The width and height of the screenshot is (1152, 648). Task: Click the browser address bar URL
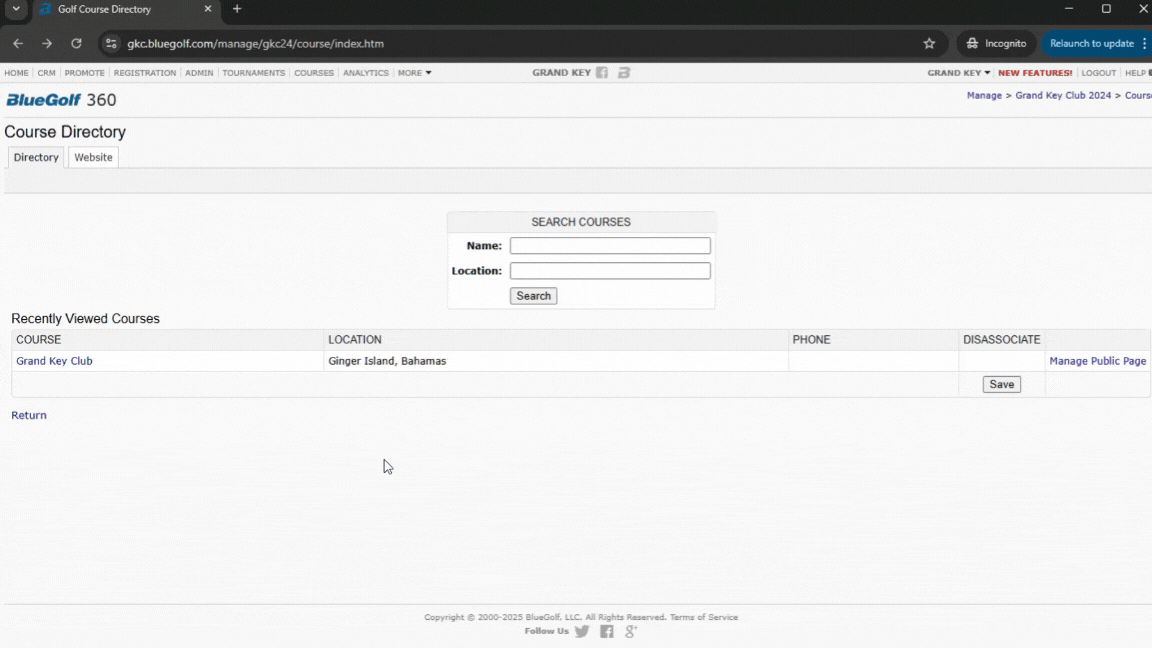256,43
